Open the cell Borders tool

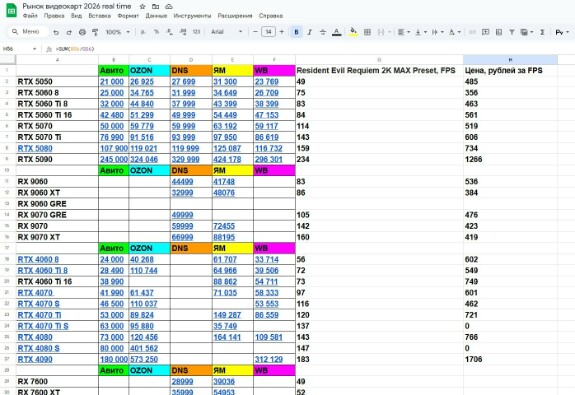pos(367,32)
